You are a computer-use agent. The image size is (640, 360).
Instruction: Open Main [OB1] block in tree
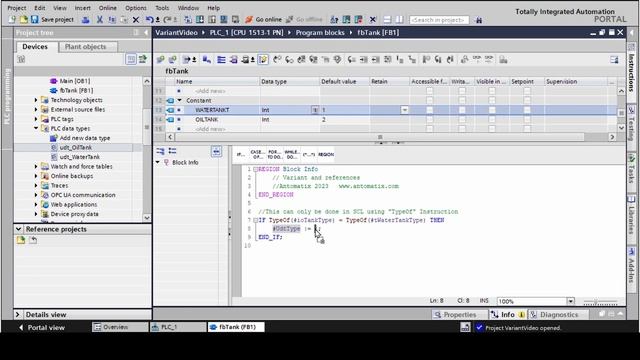pos(75,81)
